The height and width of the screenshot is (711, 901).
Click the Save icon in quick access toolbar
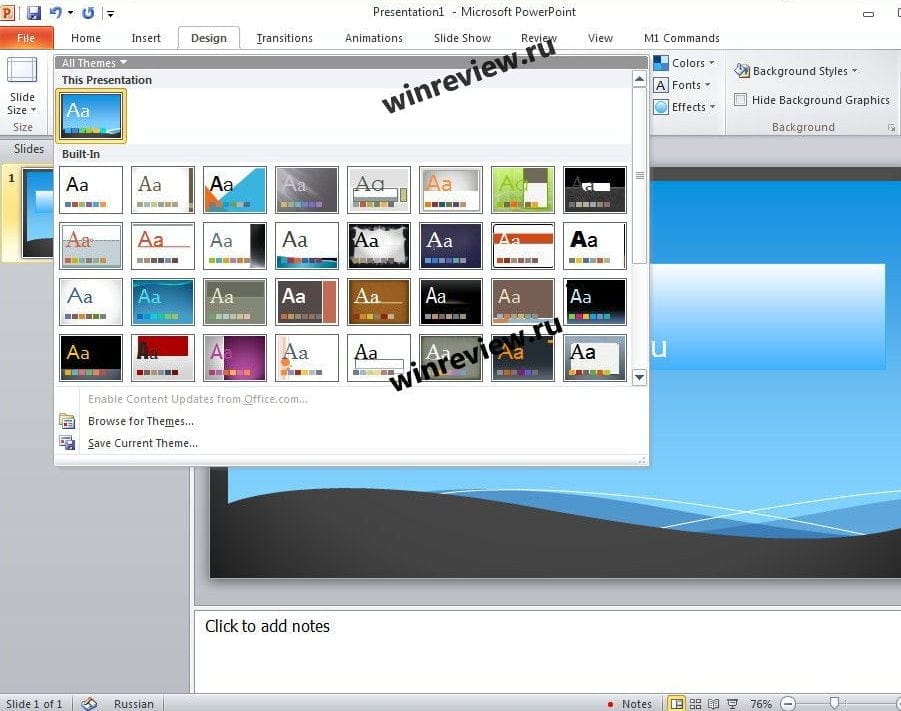click(34, 13)
